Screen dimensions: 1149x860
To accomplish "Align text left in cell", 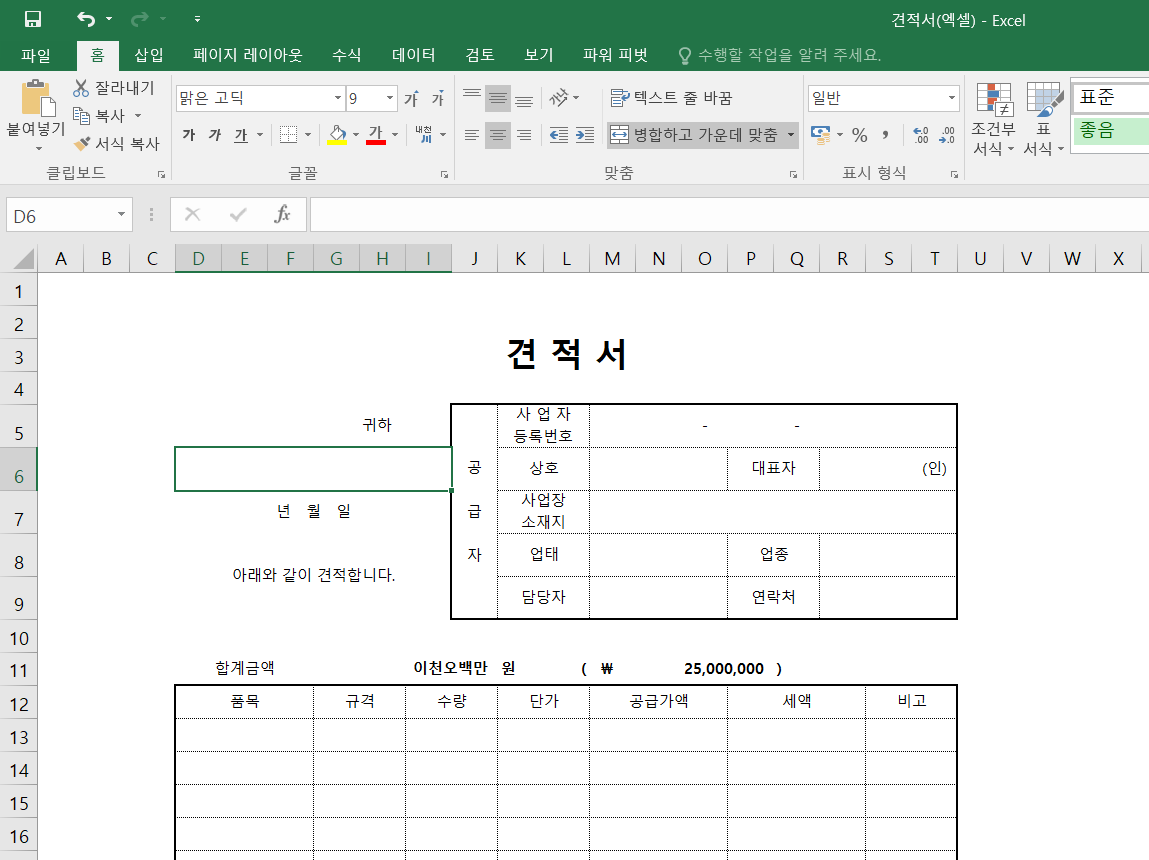I will pyautogui.click(x=472, y=135).
